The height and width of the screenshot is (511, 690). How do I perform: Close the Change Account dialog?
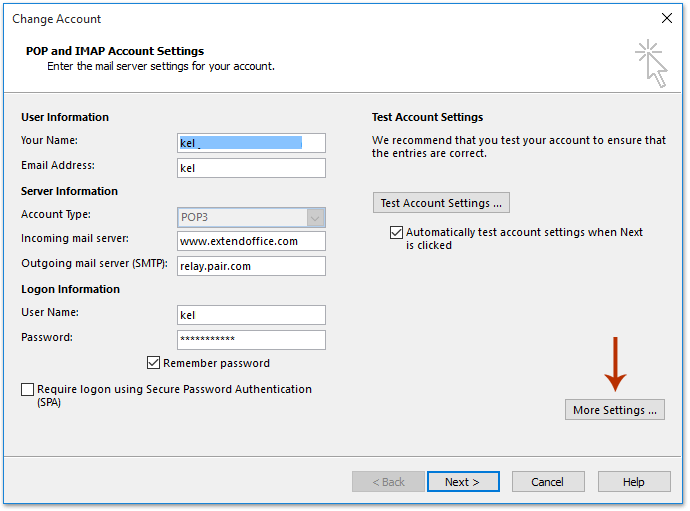click(x=667, y=18)
